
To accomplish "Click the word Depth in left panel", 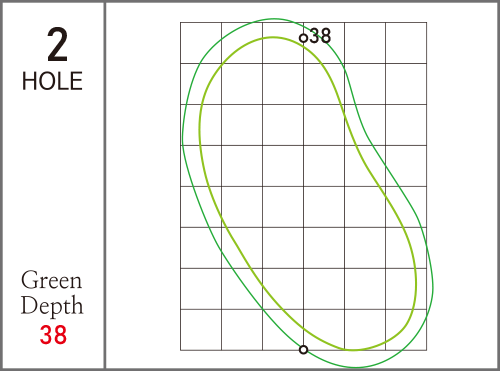I will 52,305.
